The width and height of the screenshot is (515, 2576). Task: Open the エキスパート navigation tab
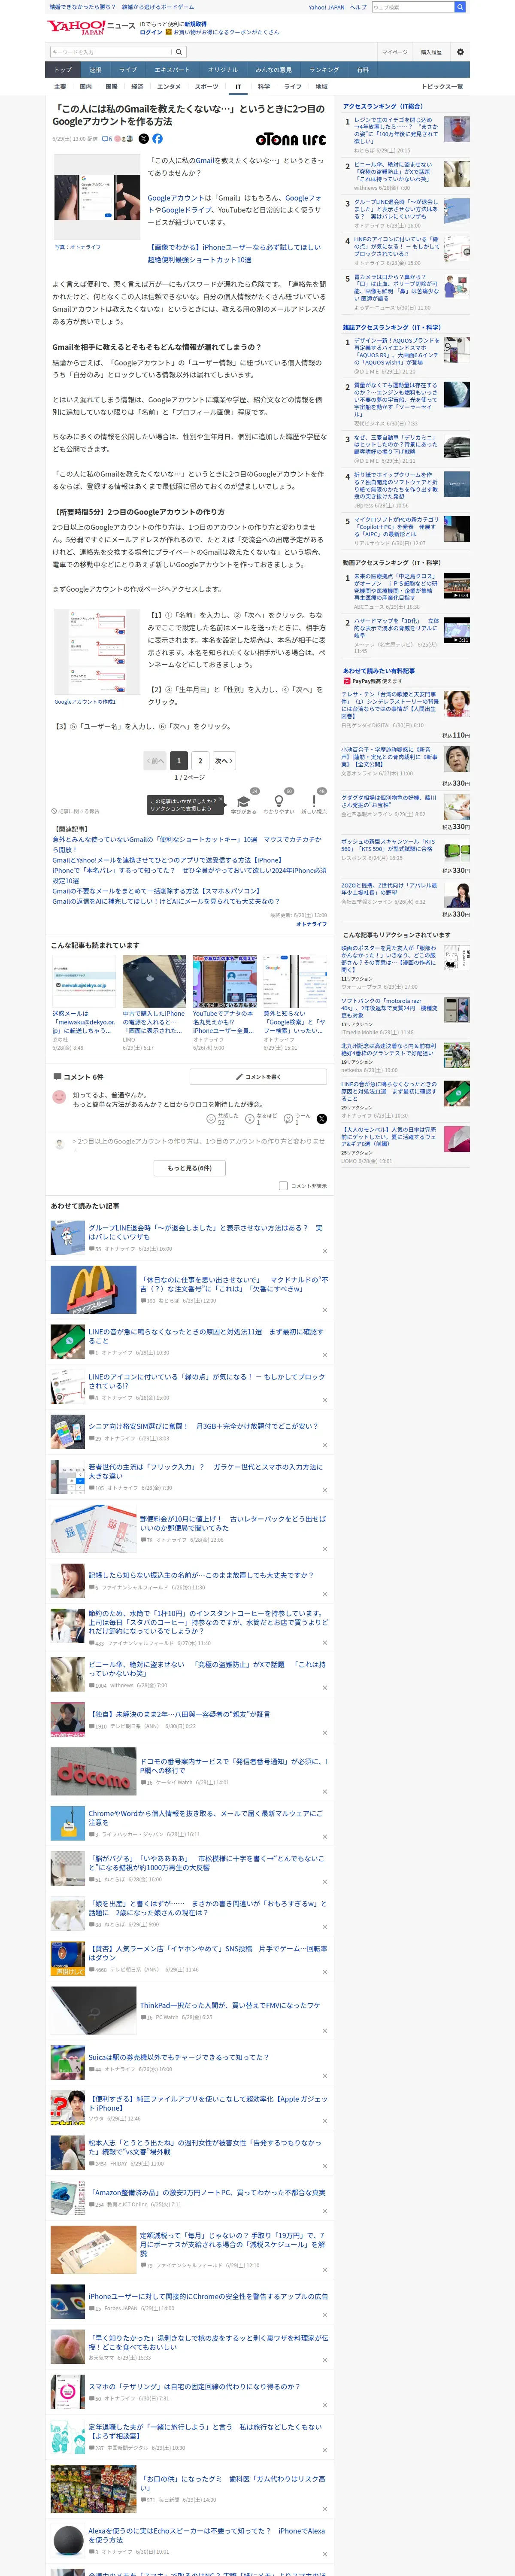(172, 70)
